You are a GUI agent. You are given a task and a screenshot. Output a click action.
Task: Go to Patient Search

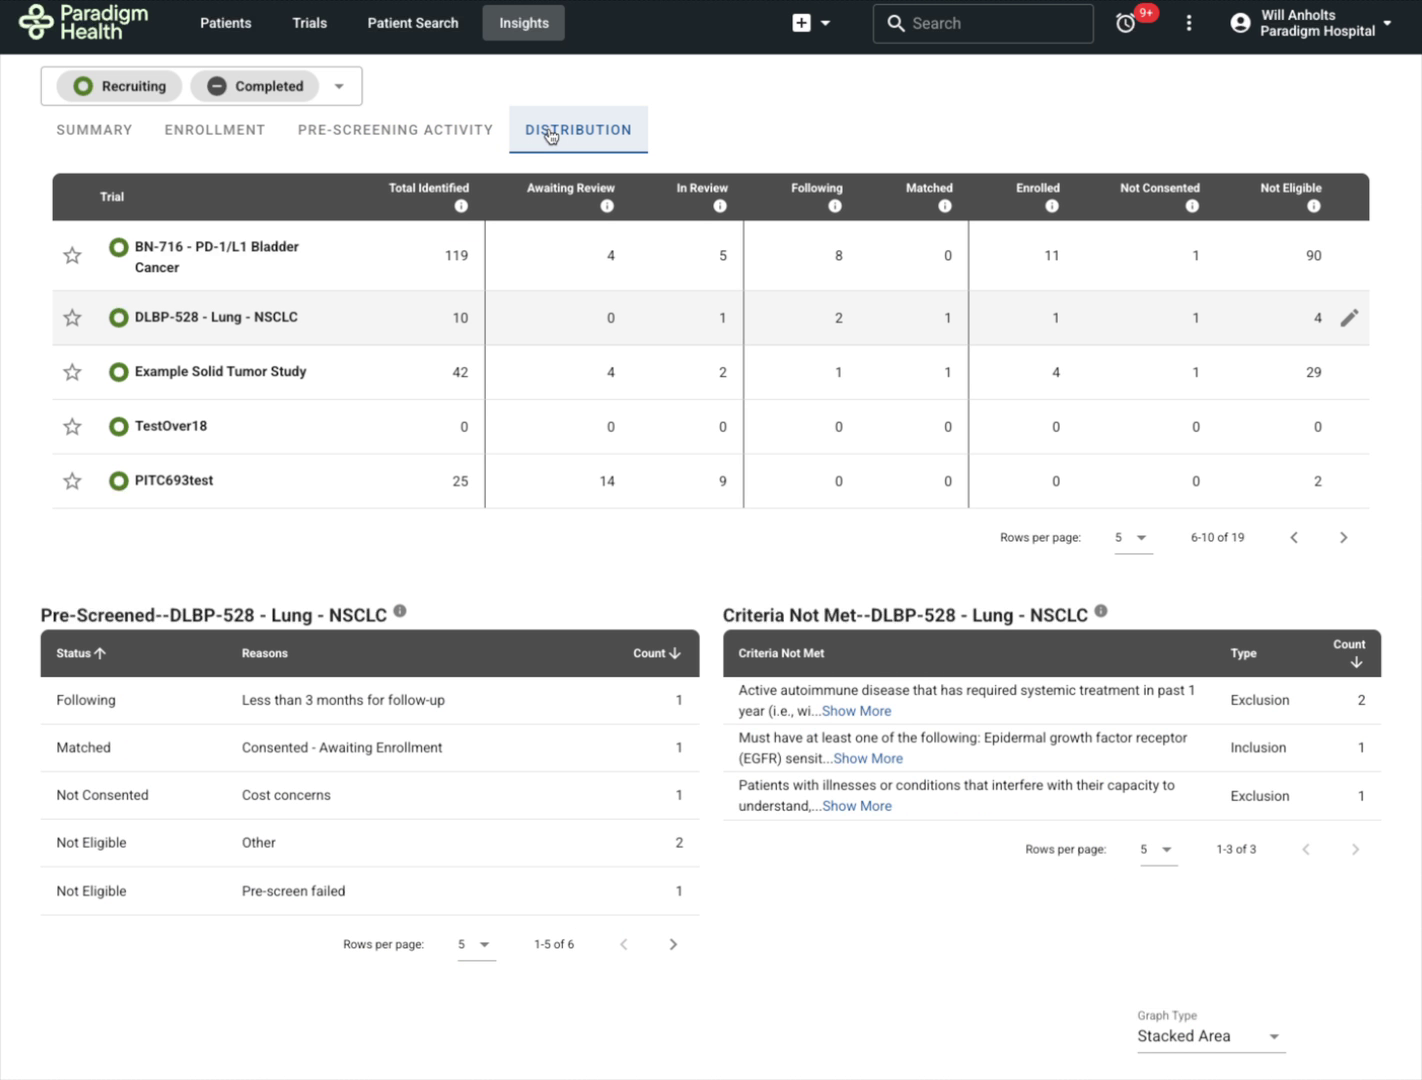[x=413, y=23]
